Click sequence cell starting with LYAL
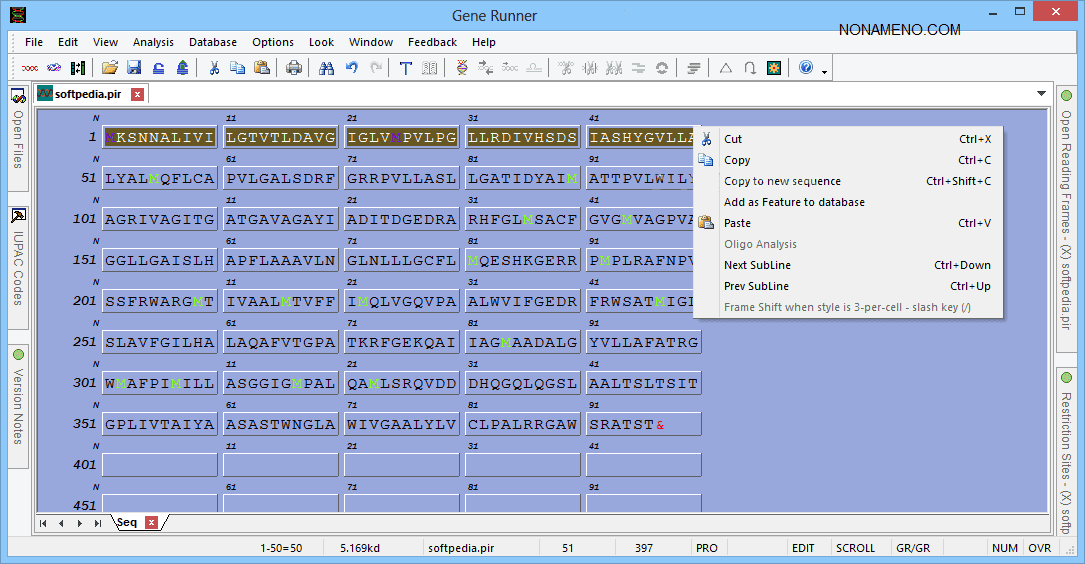1085x564 pixels. point(159,178)
